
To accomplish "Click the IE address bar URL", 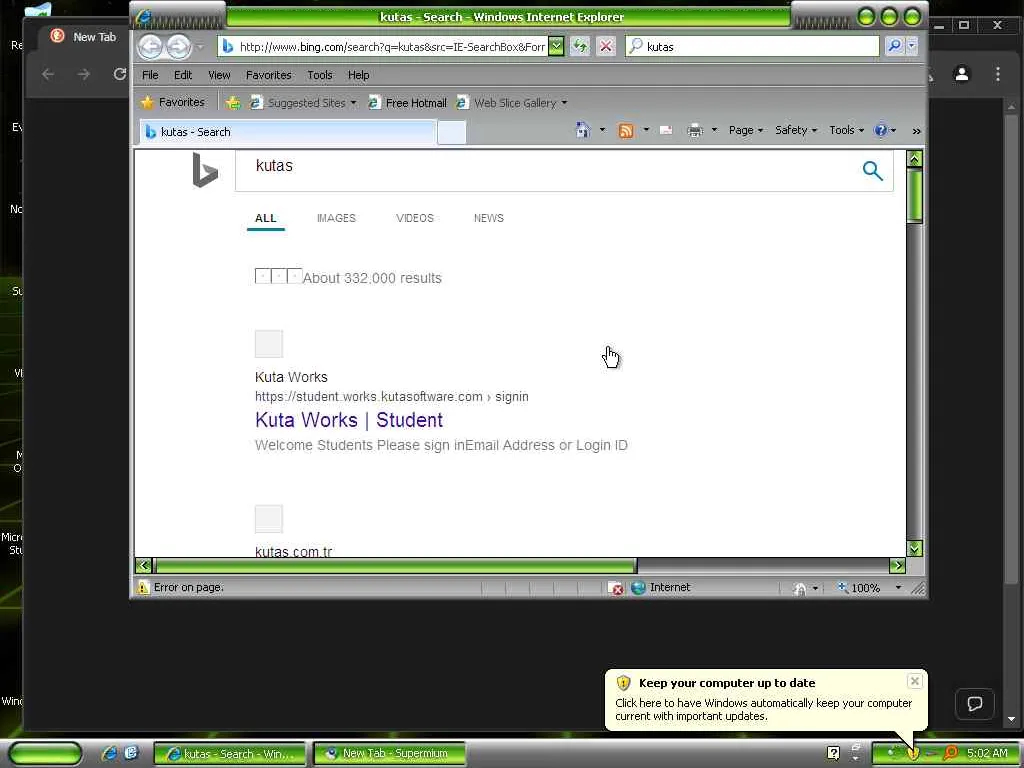I will 392,46.
